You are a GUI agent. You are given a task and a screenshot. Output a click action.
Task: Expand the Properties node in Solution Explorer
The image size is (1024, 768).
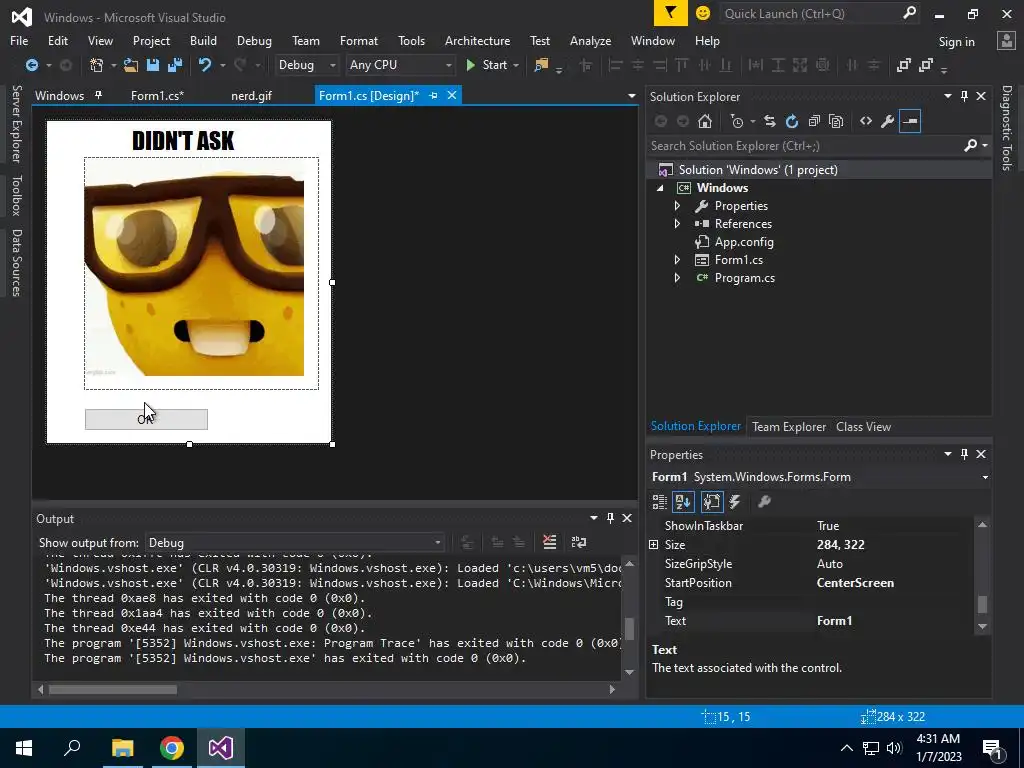point(677,206)
